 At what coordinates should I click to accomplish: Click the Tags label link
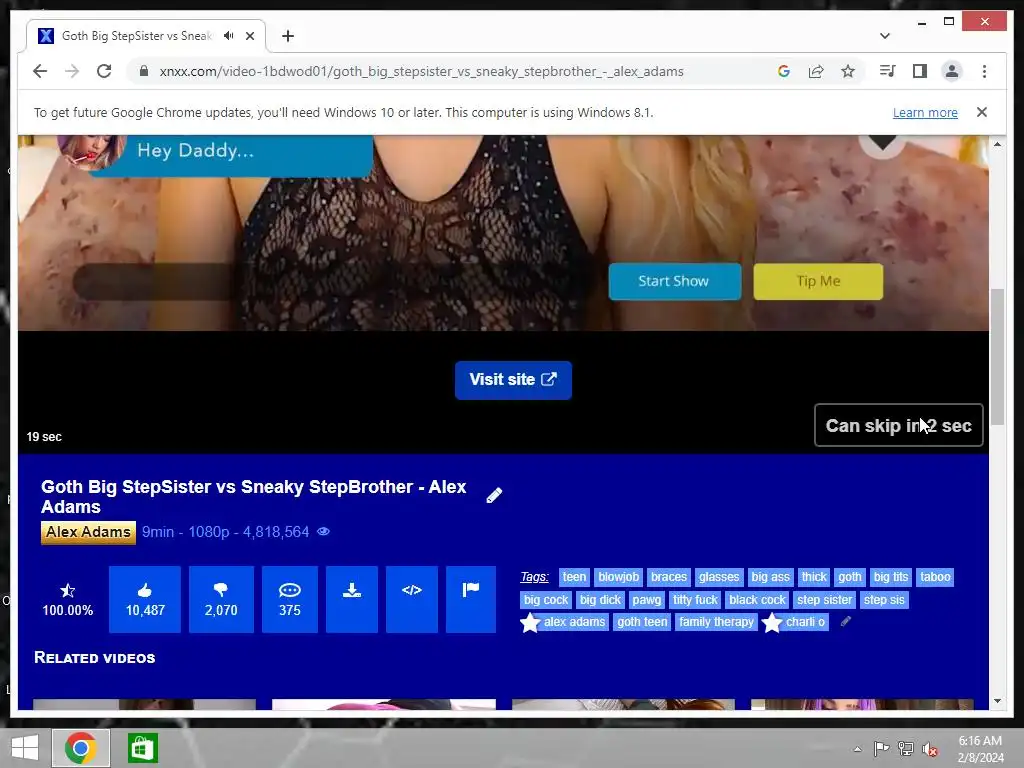[x=534, y=577]
